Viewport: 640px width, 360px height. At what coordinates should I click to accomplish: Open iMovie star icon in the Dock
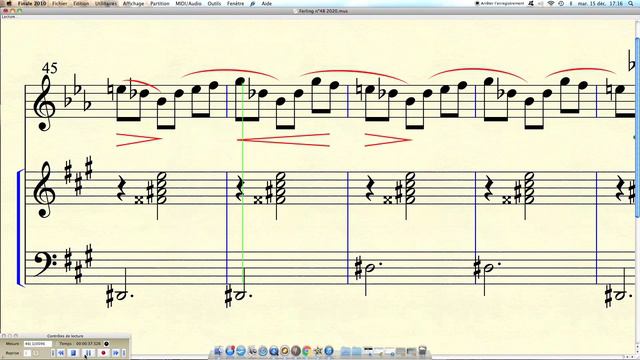[318, 351]
